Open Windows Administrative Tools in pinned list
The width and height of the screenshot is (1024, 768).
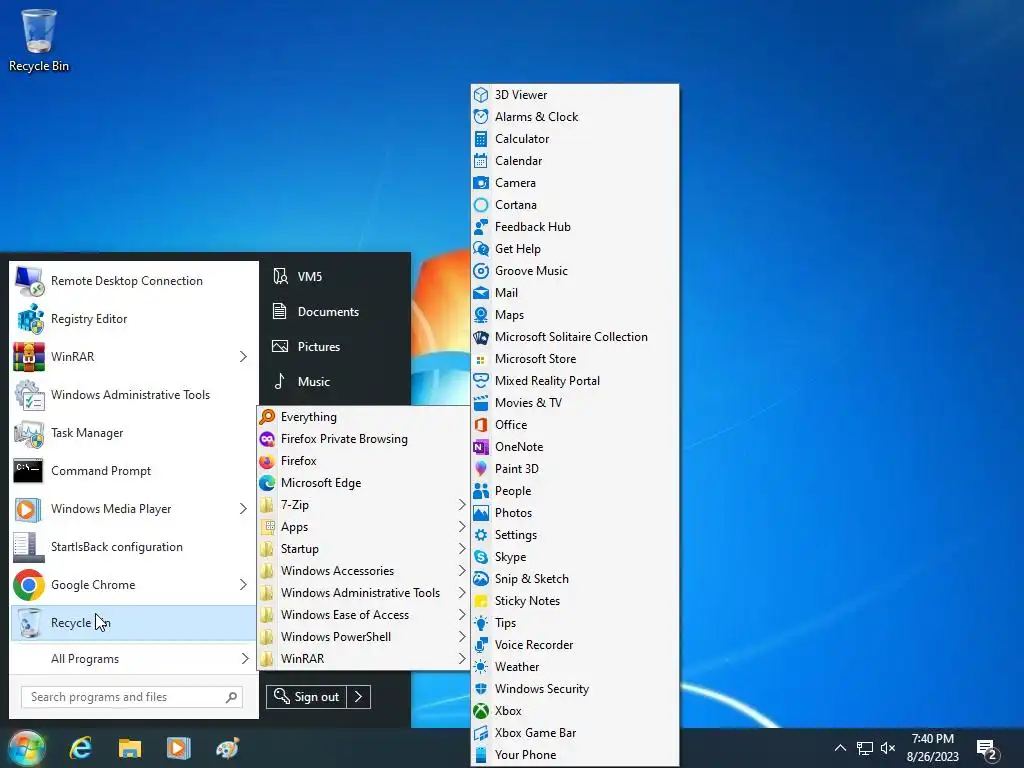pos(133,395)
